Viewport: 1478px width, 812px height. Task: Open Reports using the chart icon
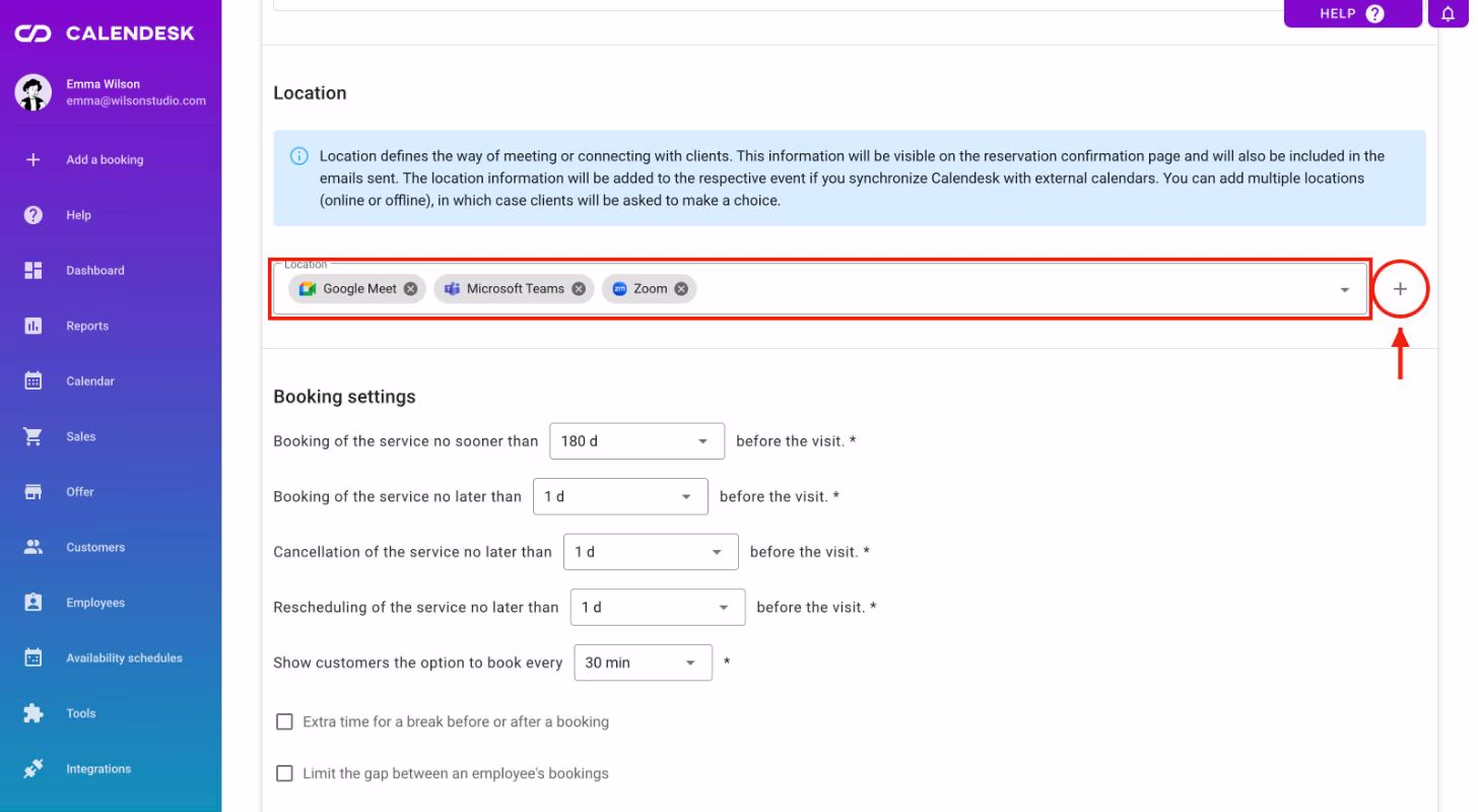(33, 326)
